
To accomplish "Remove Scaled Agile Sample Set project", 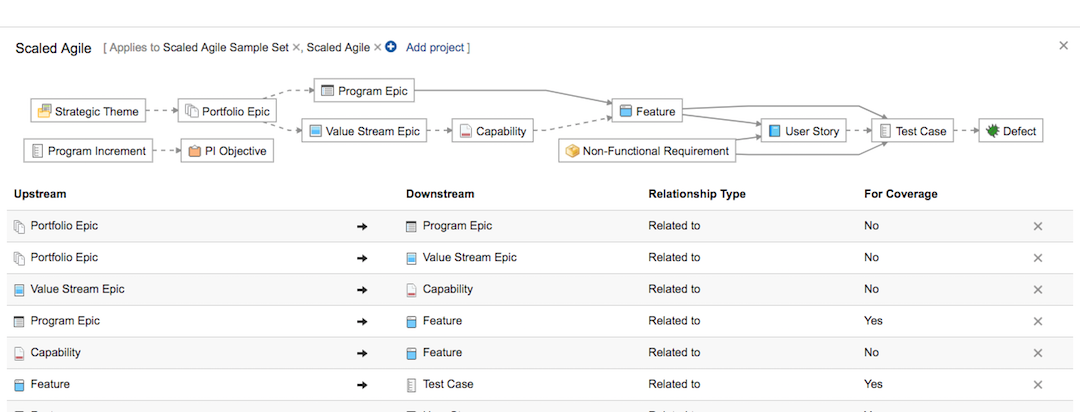I will click(x=297, y=48).
